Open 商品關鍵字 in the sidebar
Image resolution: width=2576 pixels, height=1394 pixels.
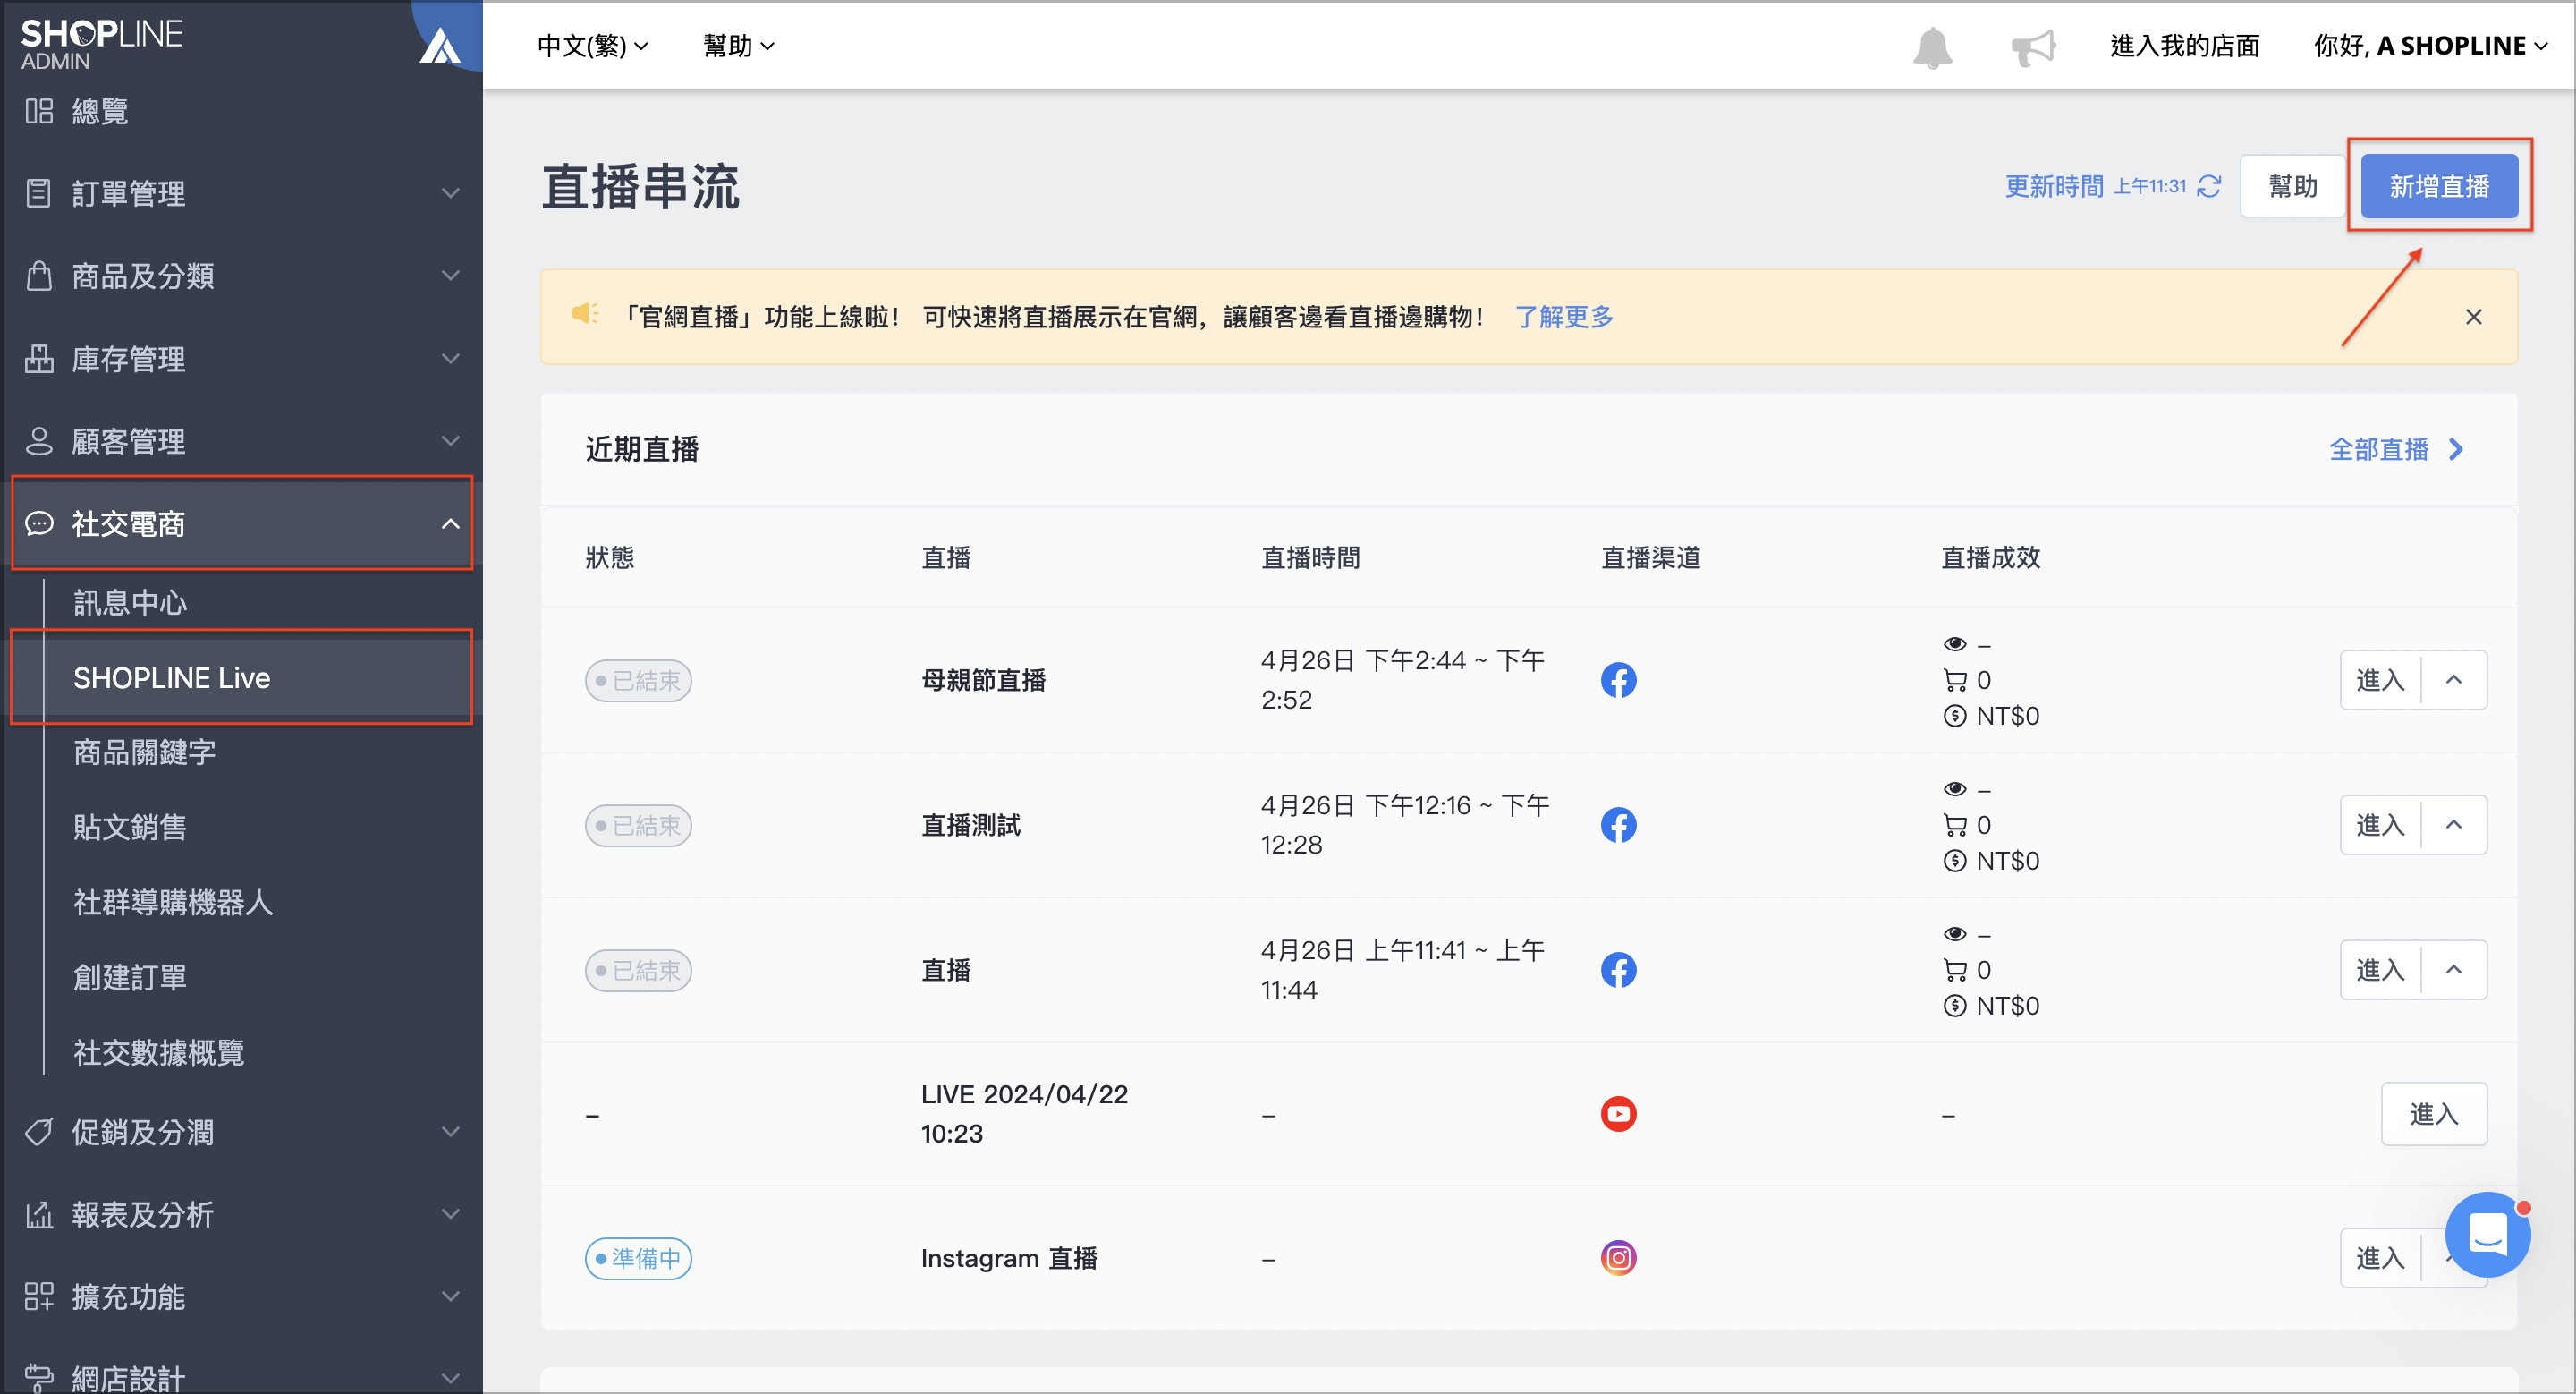click(145, 752)
